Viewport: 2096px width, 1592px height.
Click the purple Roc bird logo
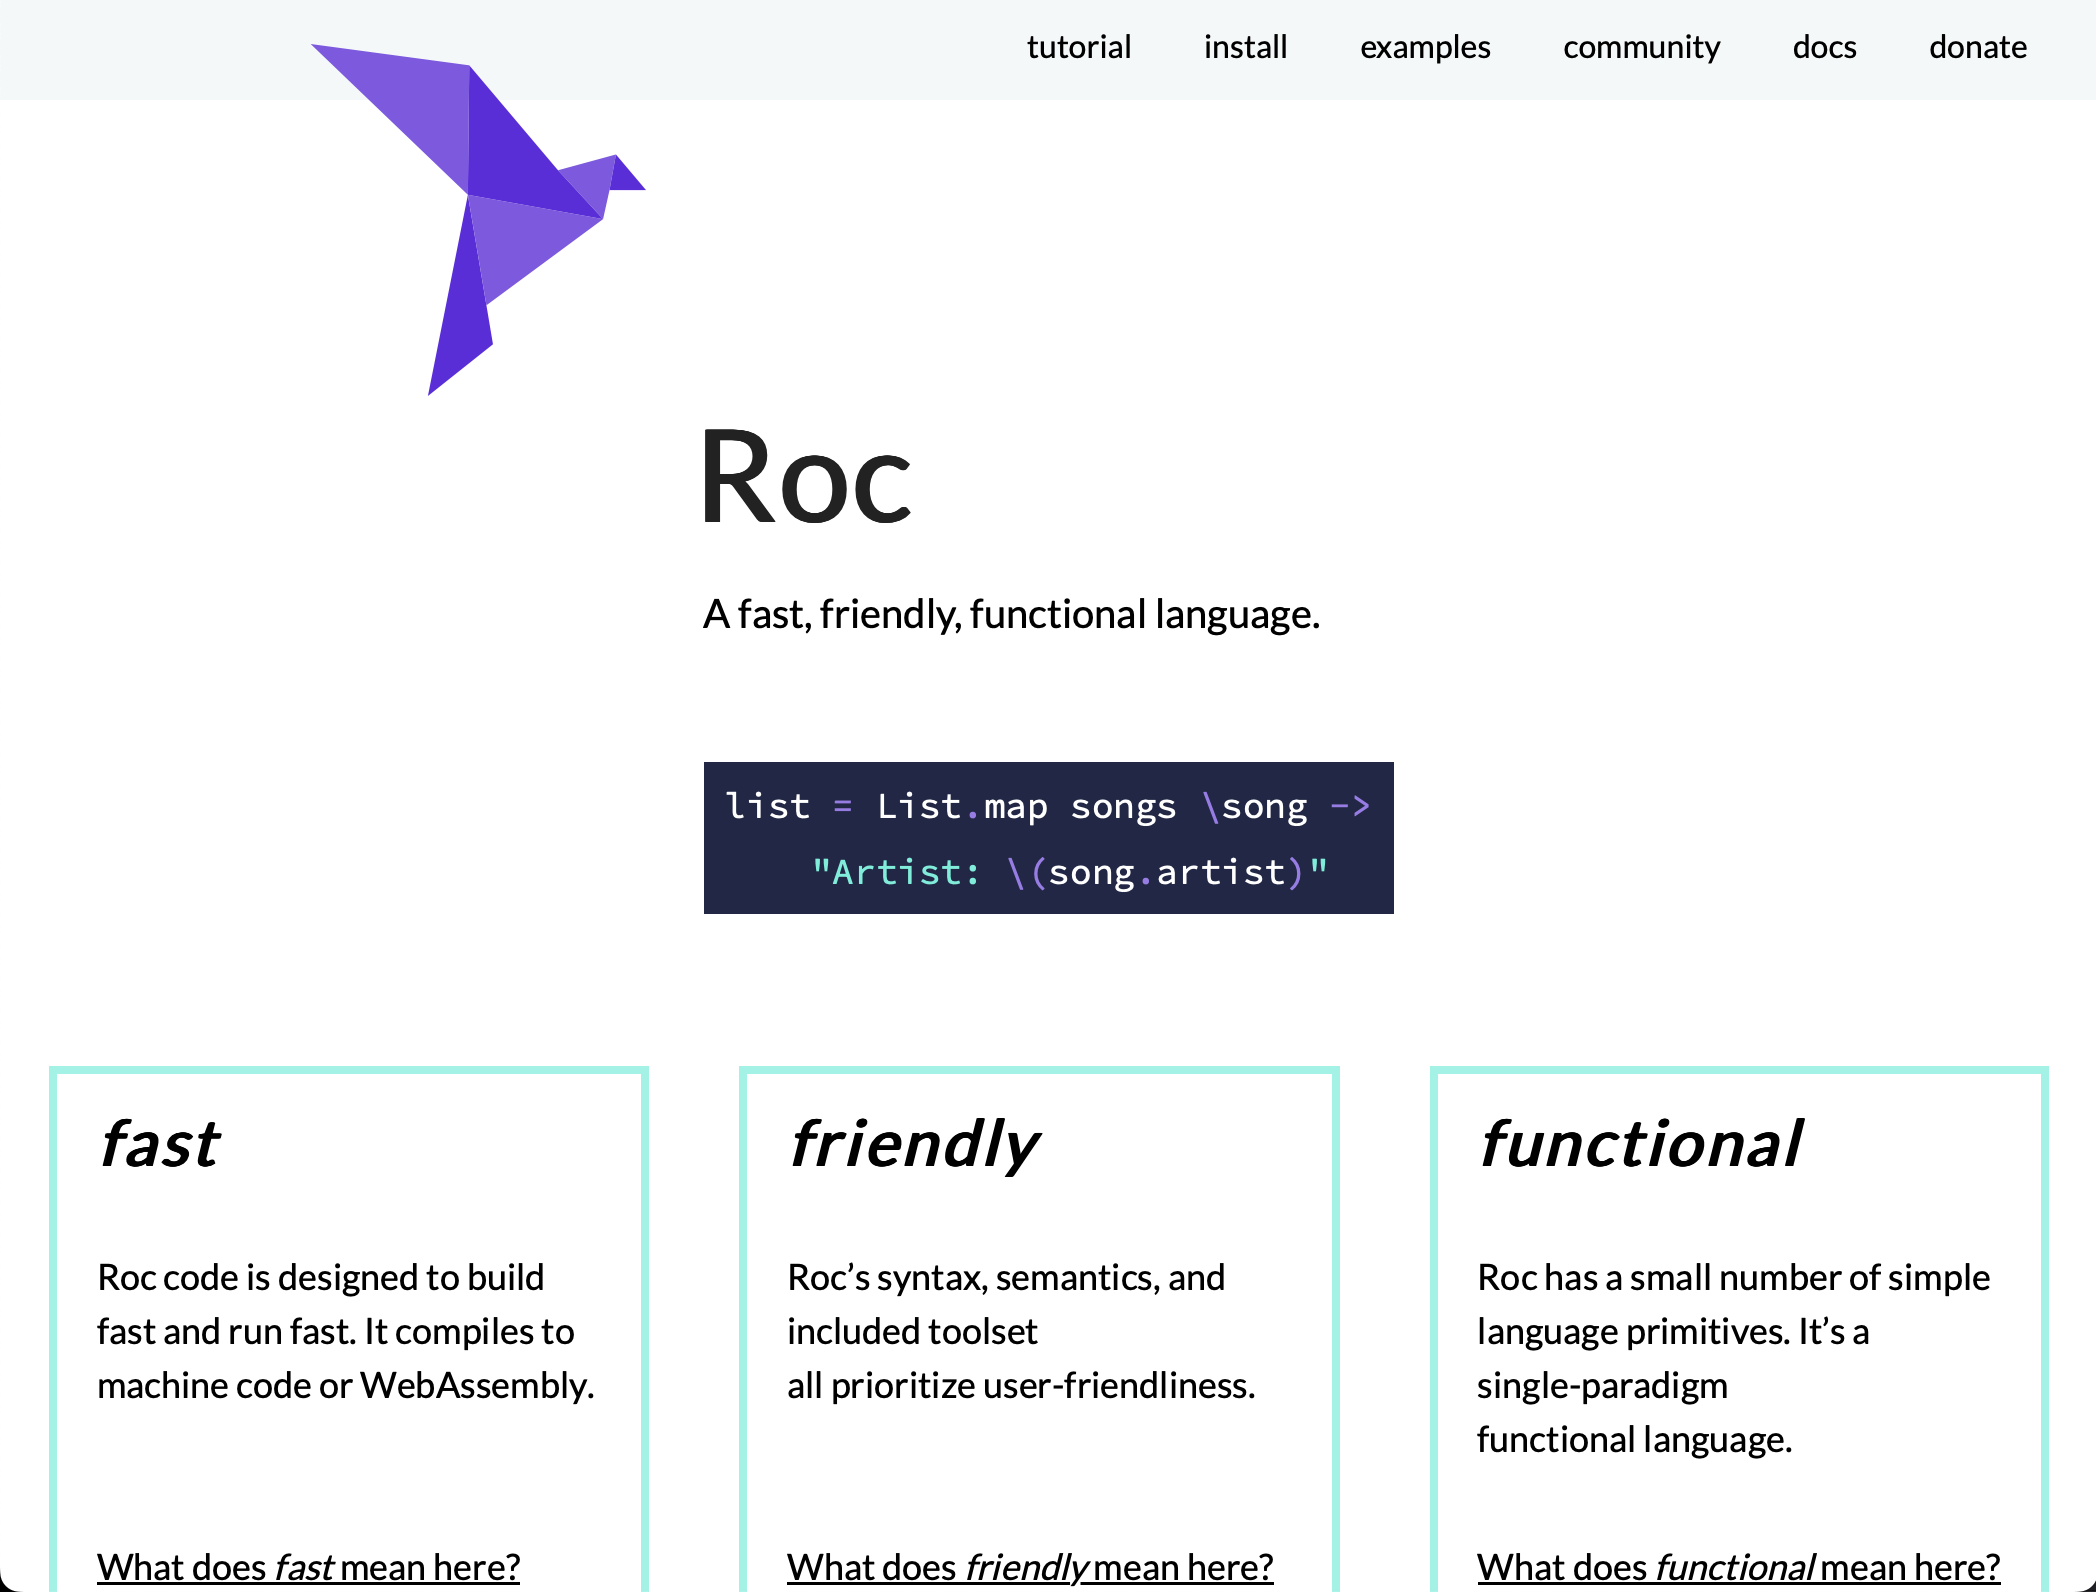click(x=478, y=219)
